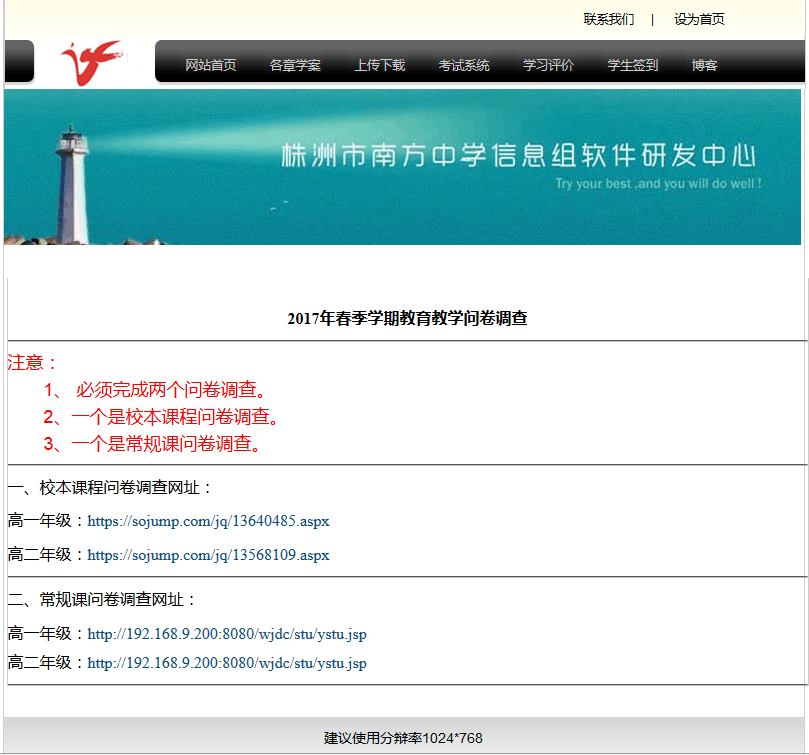The width and height of the screenshot is (809, 755).
Task: Click the 株洲市南方中学信息组软件研发中心 banner title
Action: pyautogui.click(x=517, y=156)
